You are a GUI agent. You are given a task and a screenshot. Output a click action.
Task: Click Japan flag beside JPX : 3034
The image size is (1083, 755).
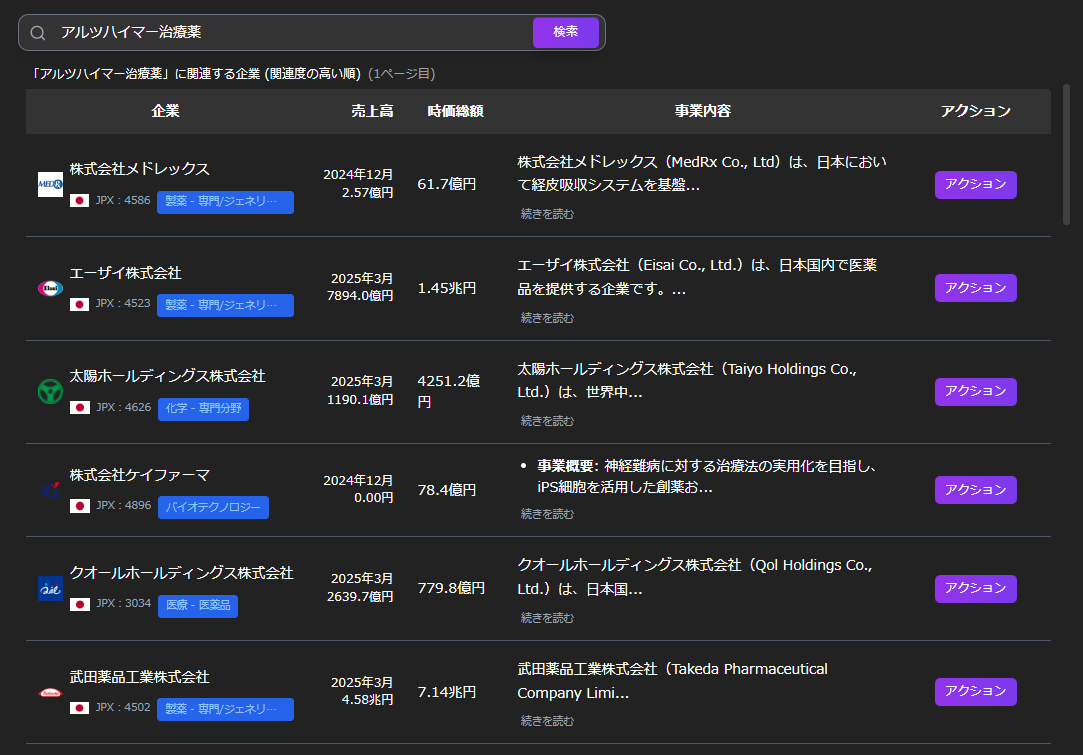79,604
